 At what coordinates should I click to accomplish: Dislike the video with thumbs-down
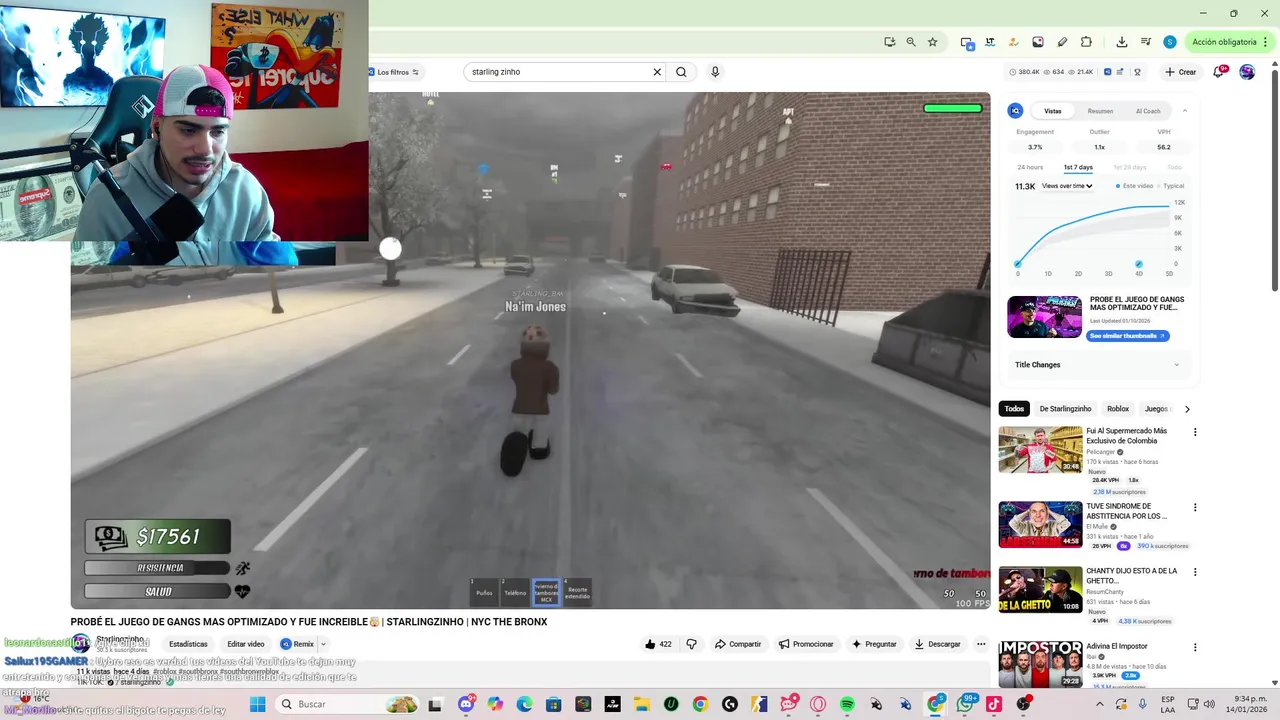[691, 644]
